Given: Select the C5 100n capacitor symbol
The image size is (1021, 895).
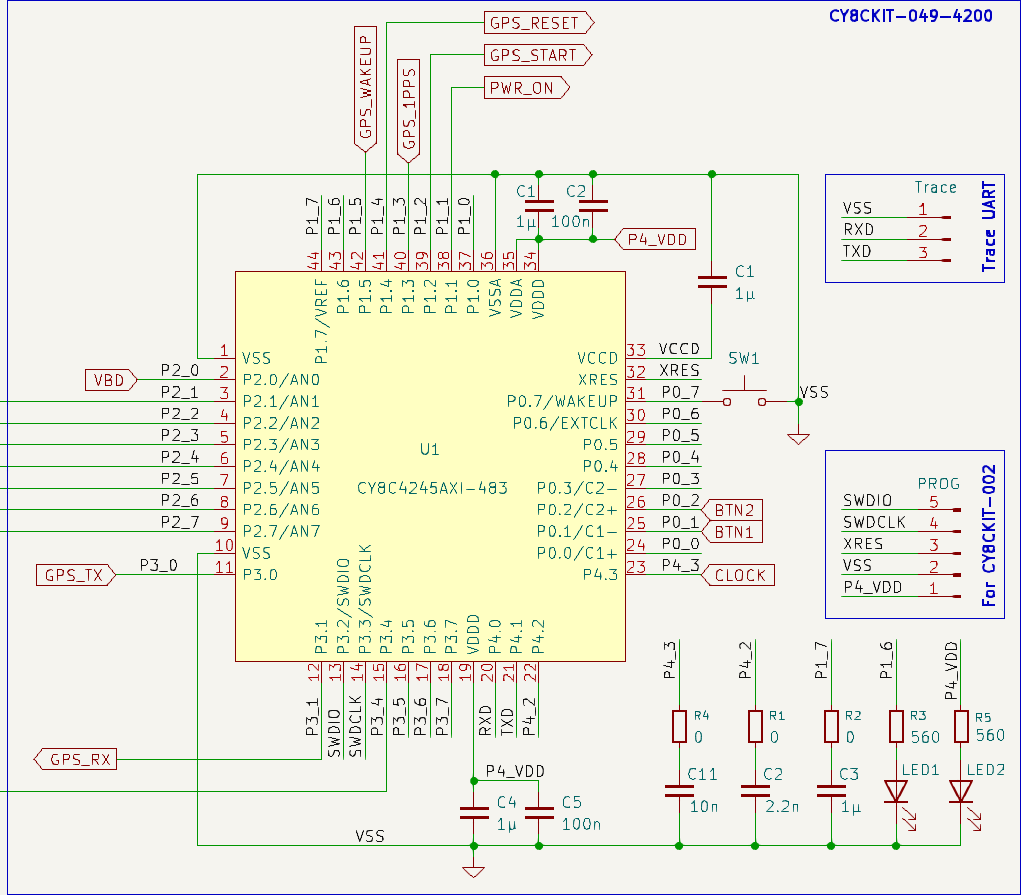Looking at the screenshot, I should (538, 812).
